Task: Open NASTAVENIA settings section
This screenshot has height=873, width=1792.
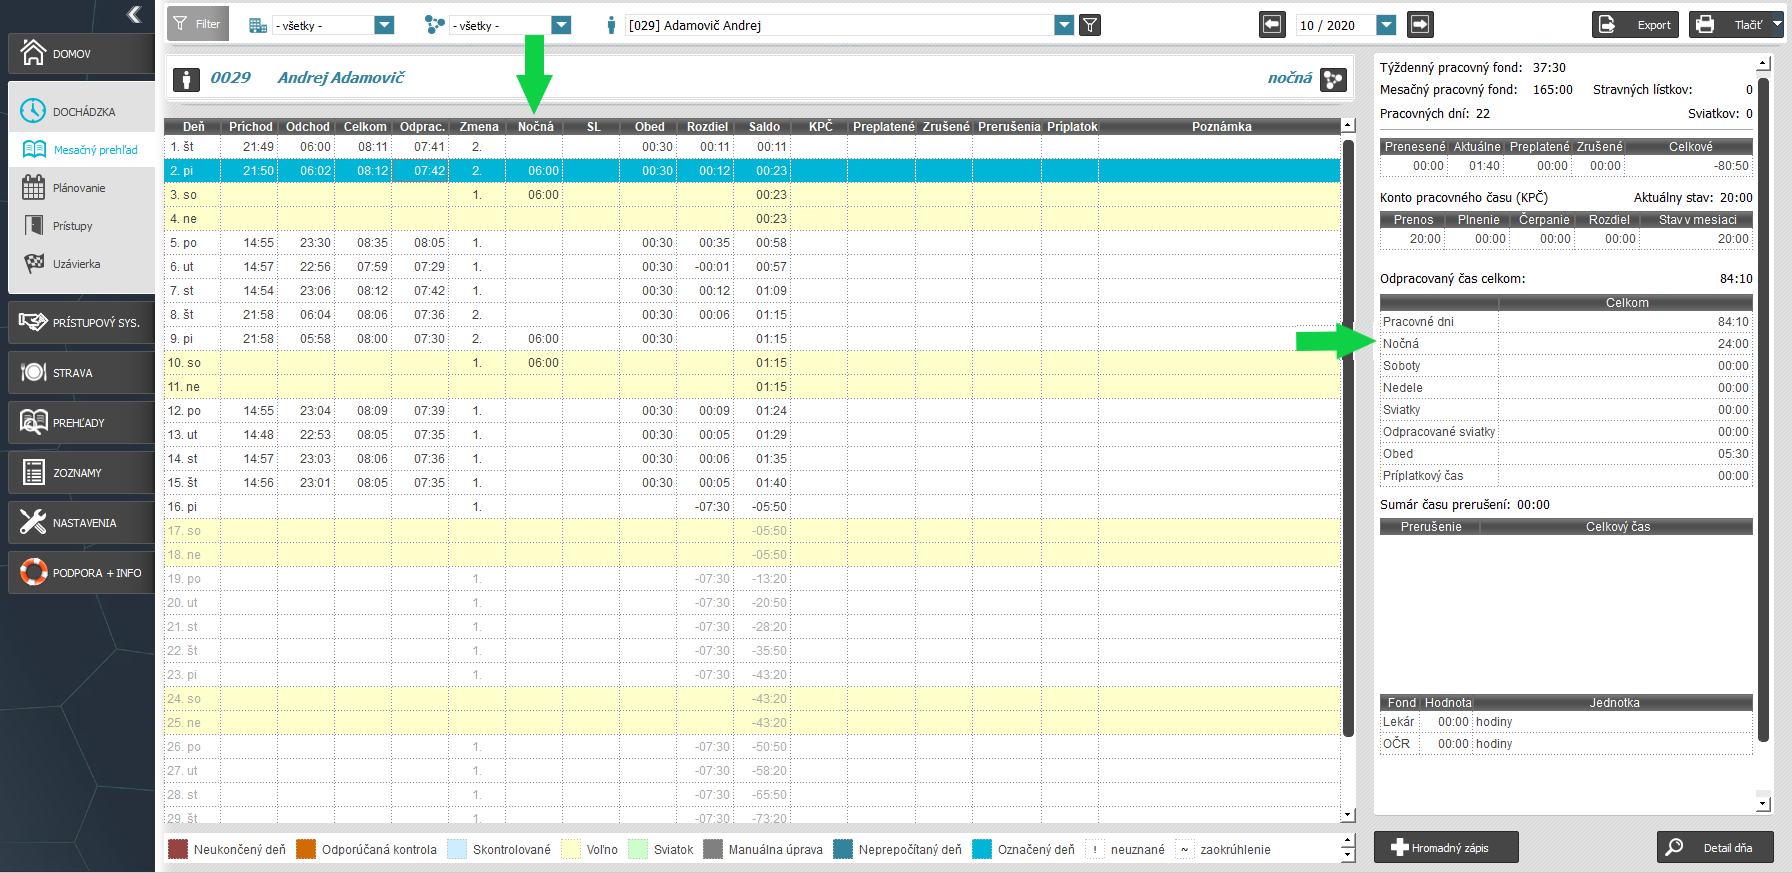Action: pos(81,523)
